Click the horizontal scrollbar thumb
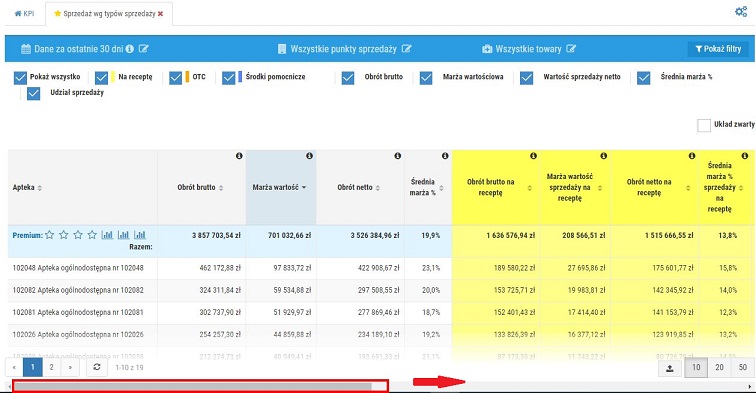 (x=192, y=386)
